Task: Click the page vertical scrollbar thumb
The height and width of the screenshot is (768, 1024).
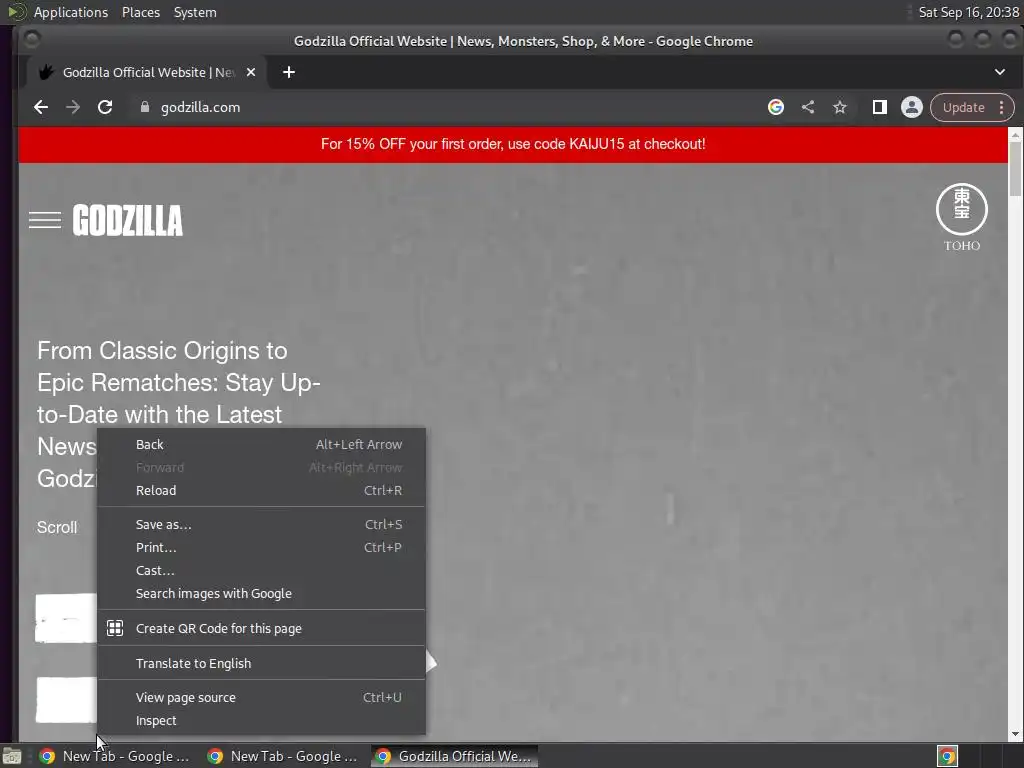Action: click(x=1016, y=168)
